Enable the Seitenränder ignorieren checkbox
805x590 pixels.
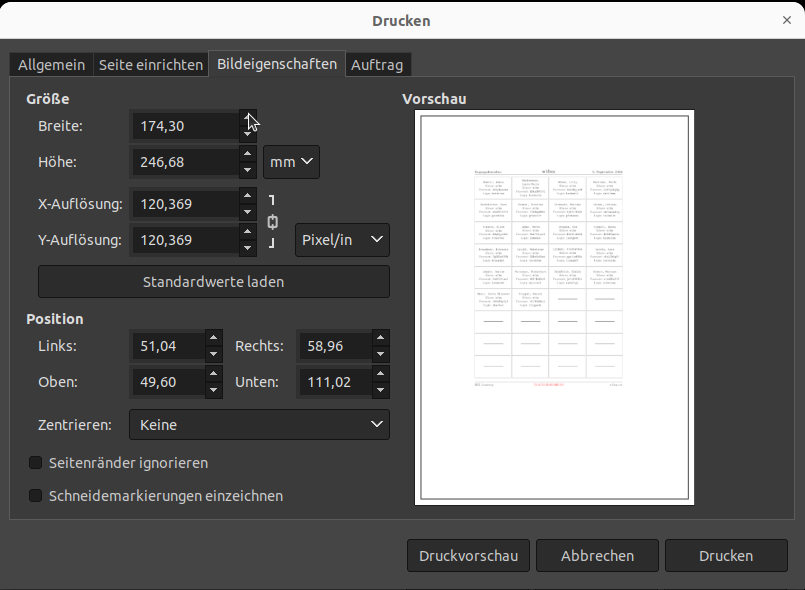click(35, 463)
